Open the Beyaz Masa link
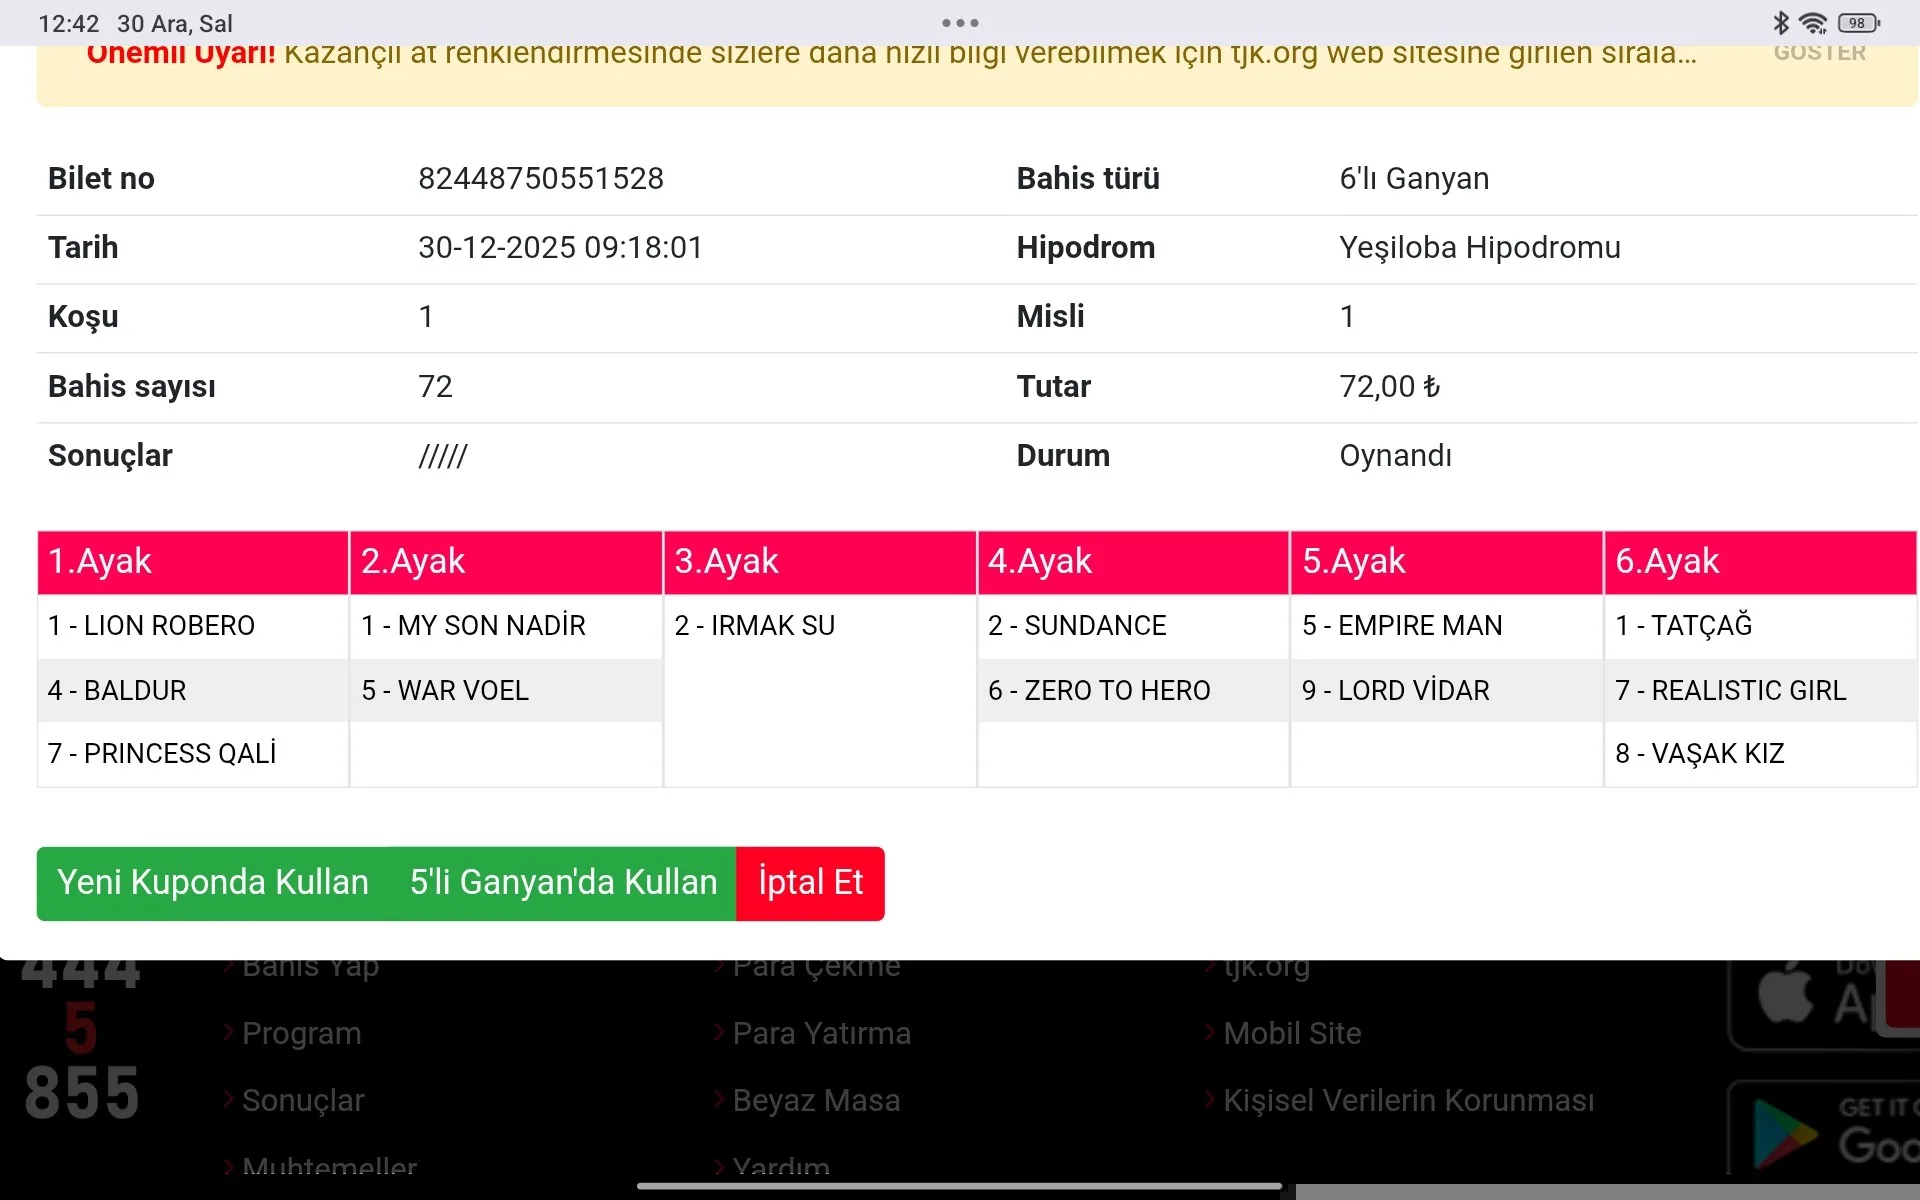The height and width of the screenshot is (1200, 1920). [x=816, y=1100]
